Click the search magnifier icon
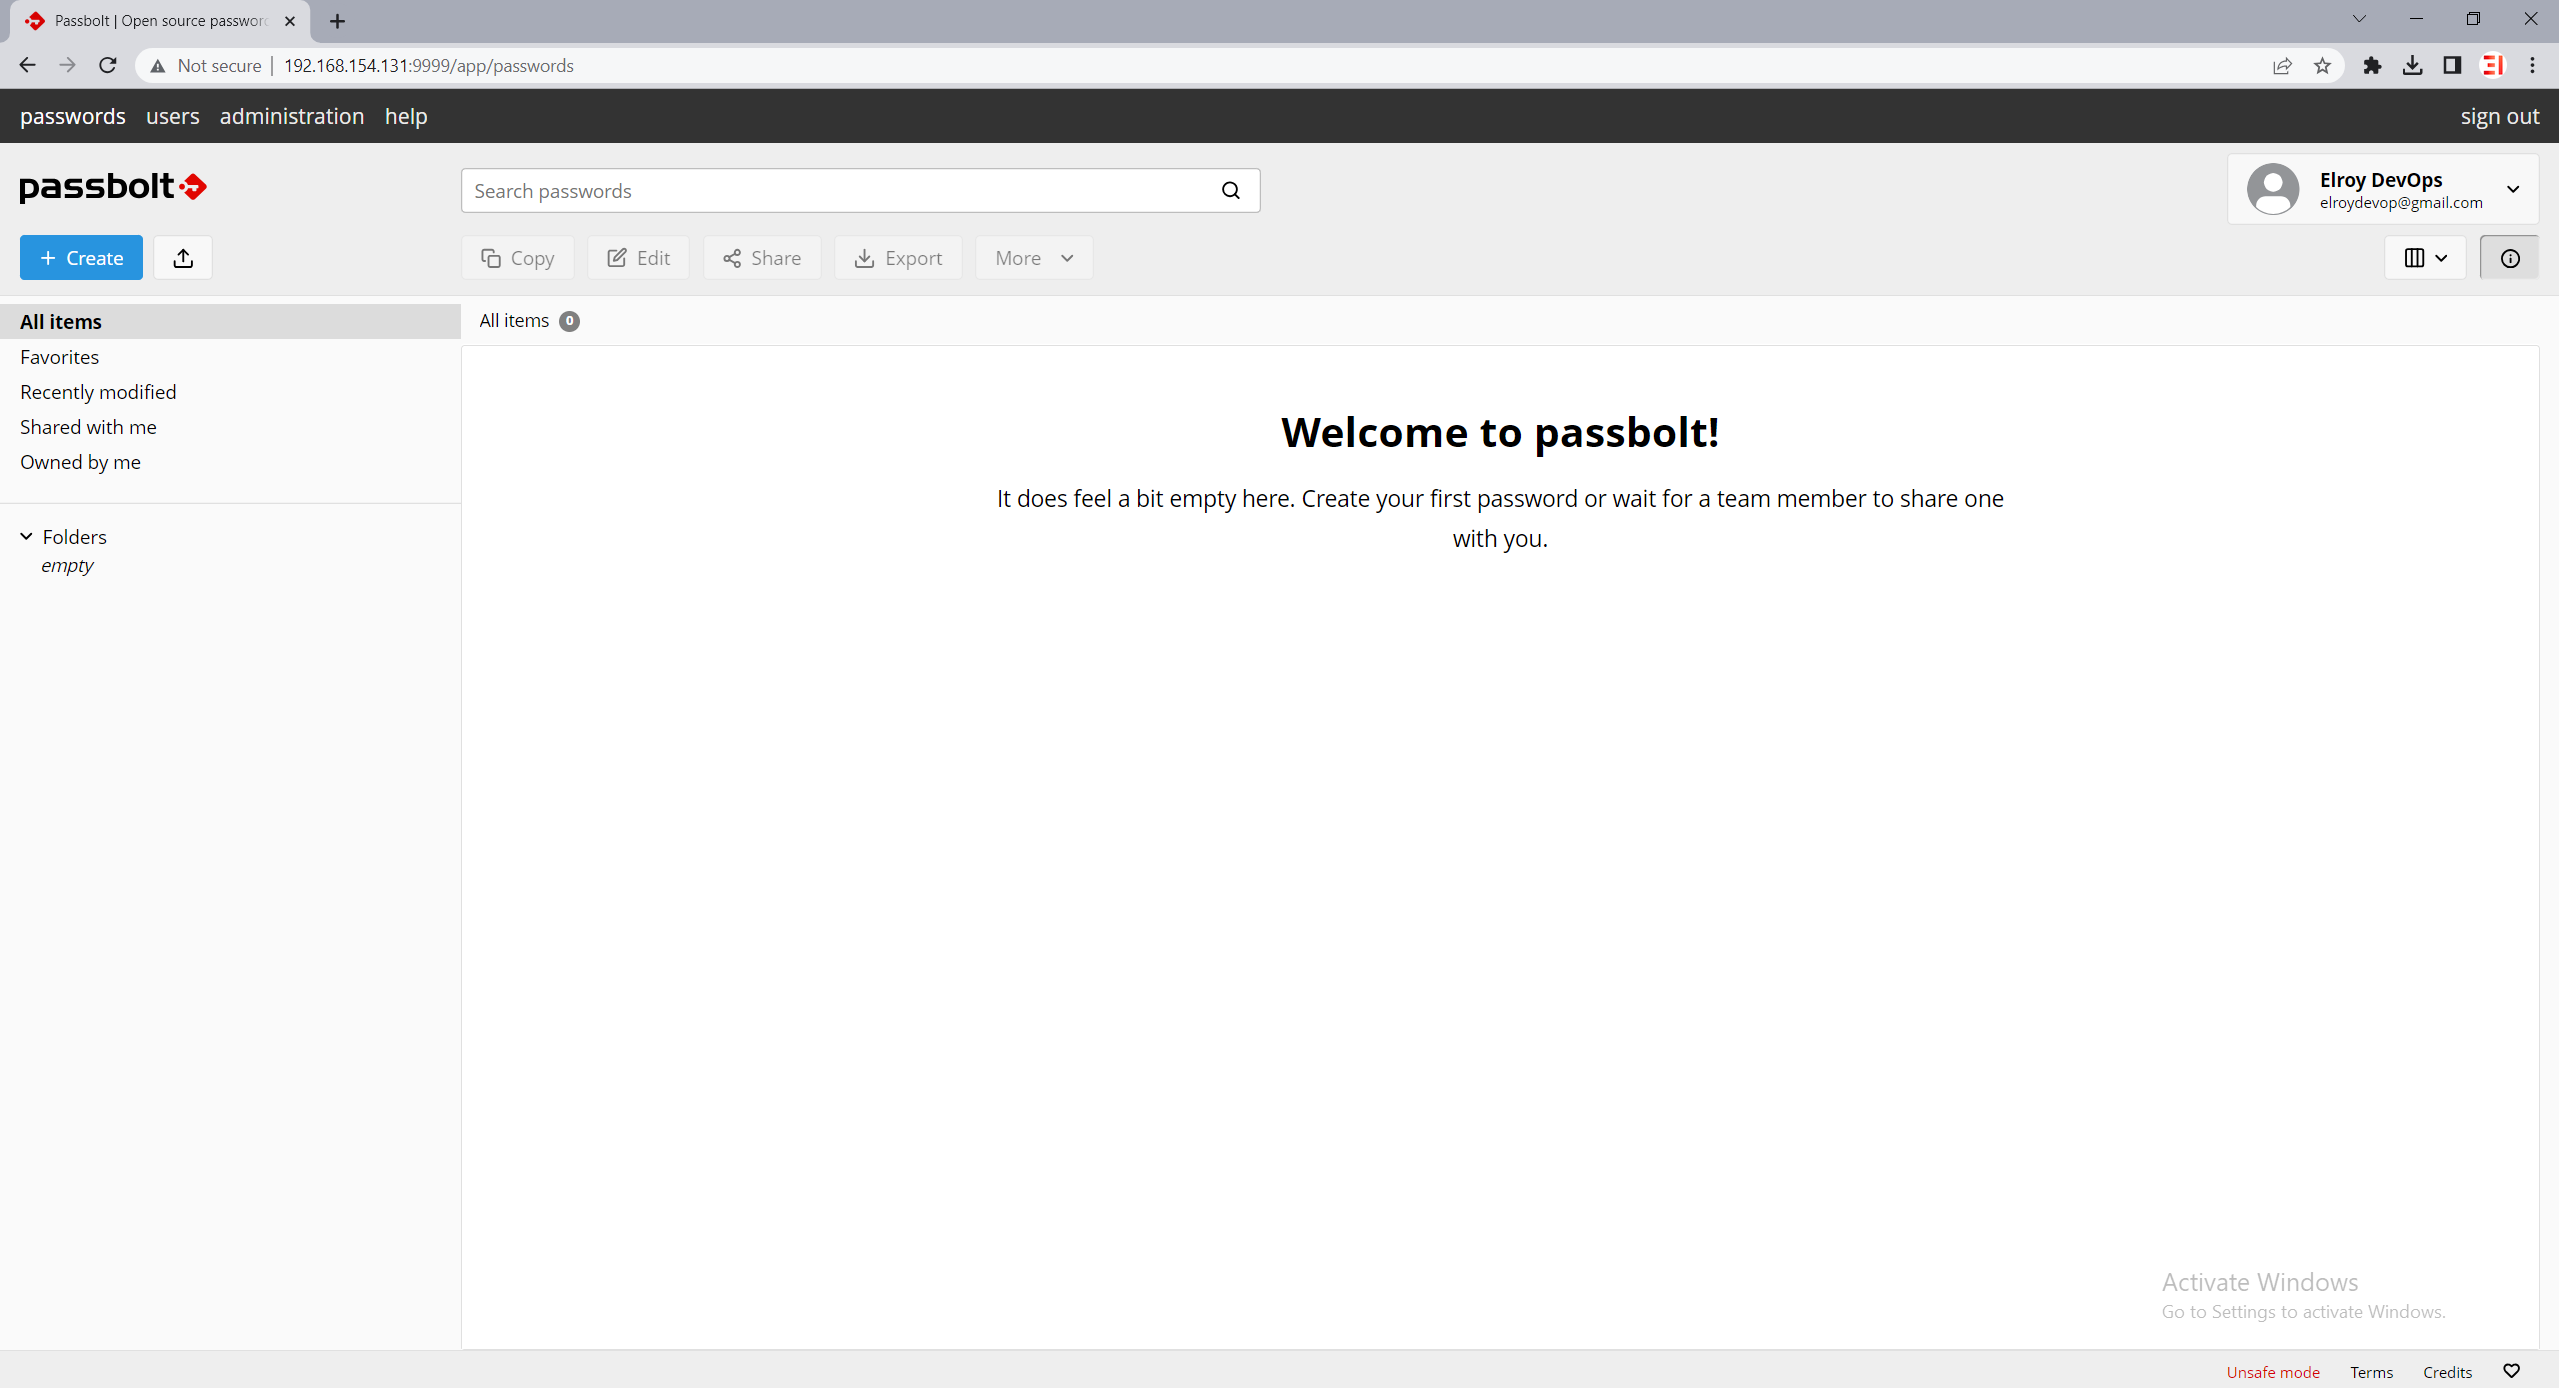 1231,191
